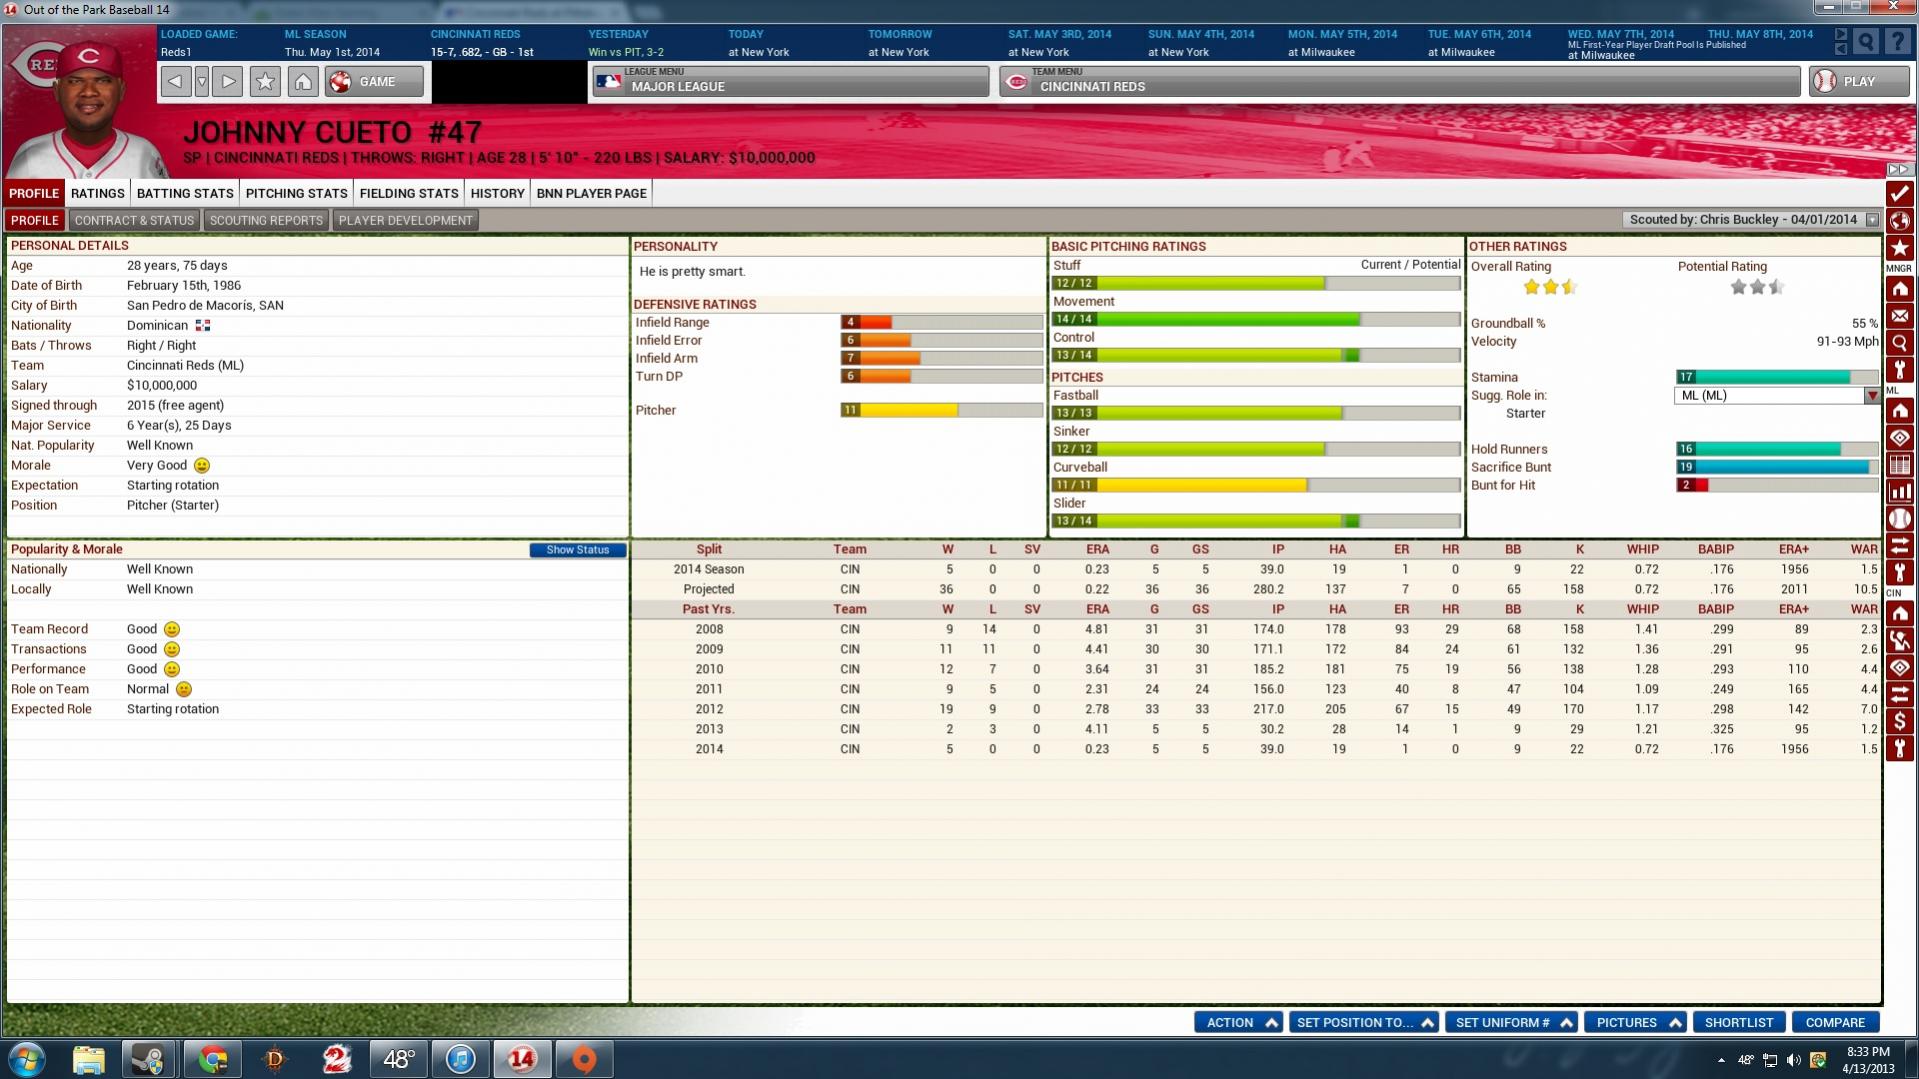Open the ACTION menu button
The image size is (1919, 1079).
[1239, 1022]
